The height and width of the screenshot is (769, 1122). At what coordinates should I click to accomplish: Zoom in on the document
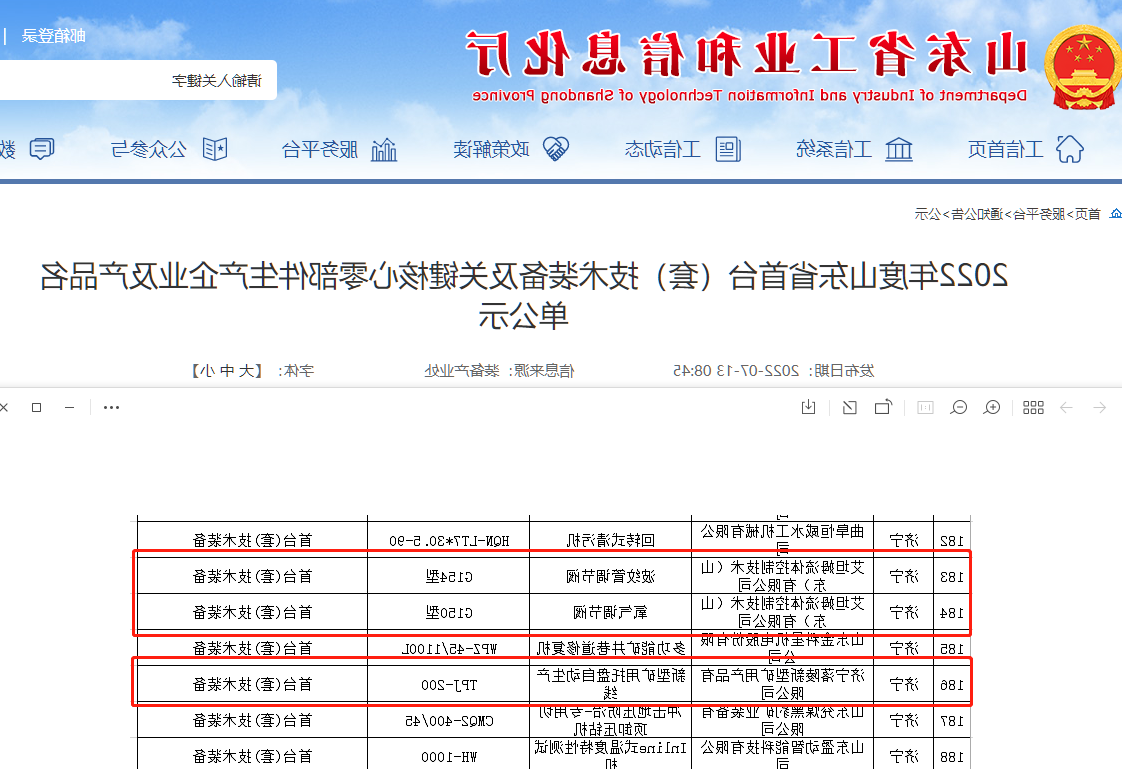[992, 407]
